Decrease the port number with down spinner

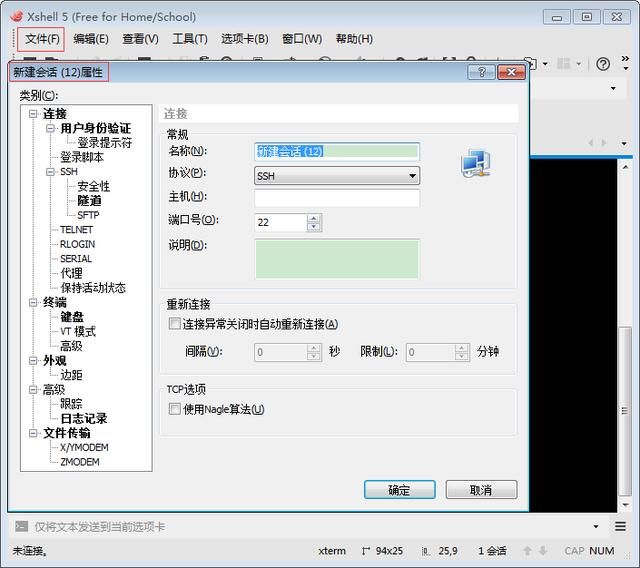pos(313,227)
